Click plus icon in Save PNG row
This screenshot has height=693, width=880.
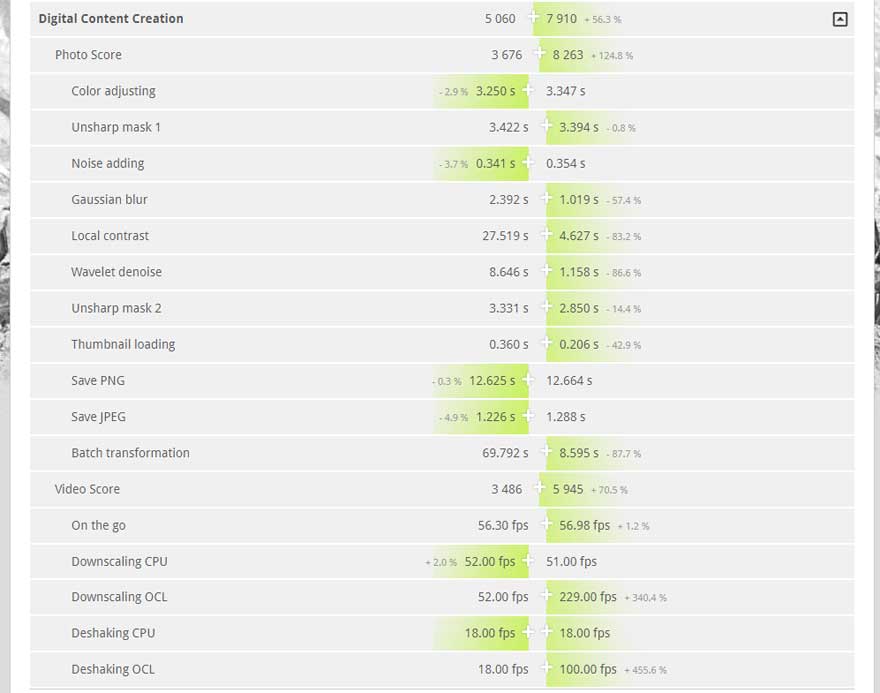[528, 379]
